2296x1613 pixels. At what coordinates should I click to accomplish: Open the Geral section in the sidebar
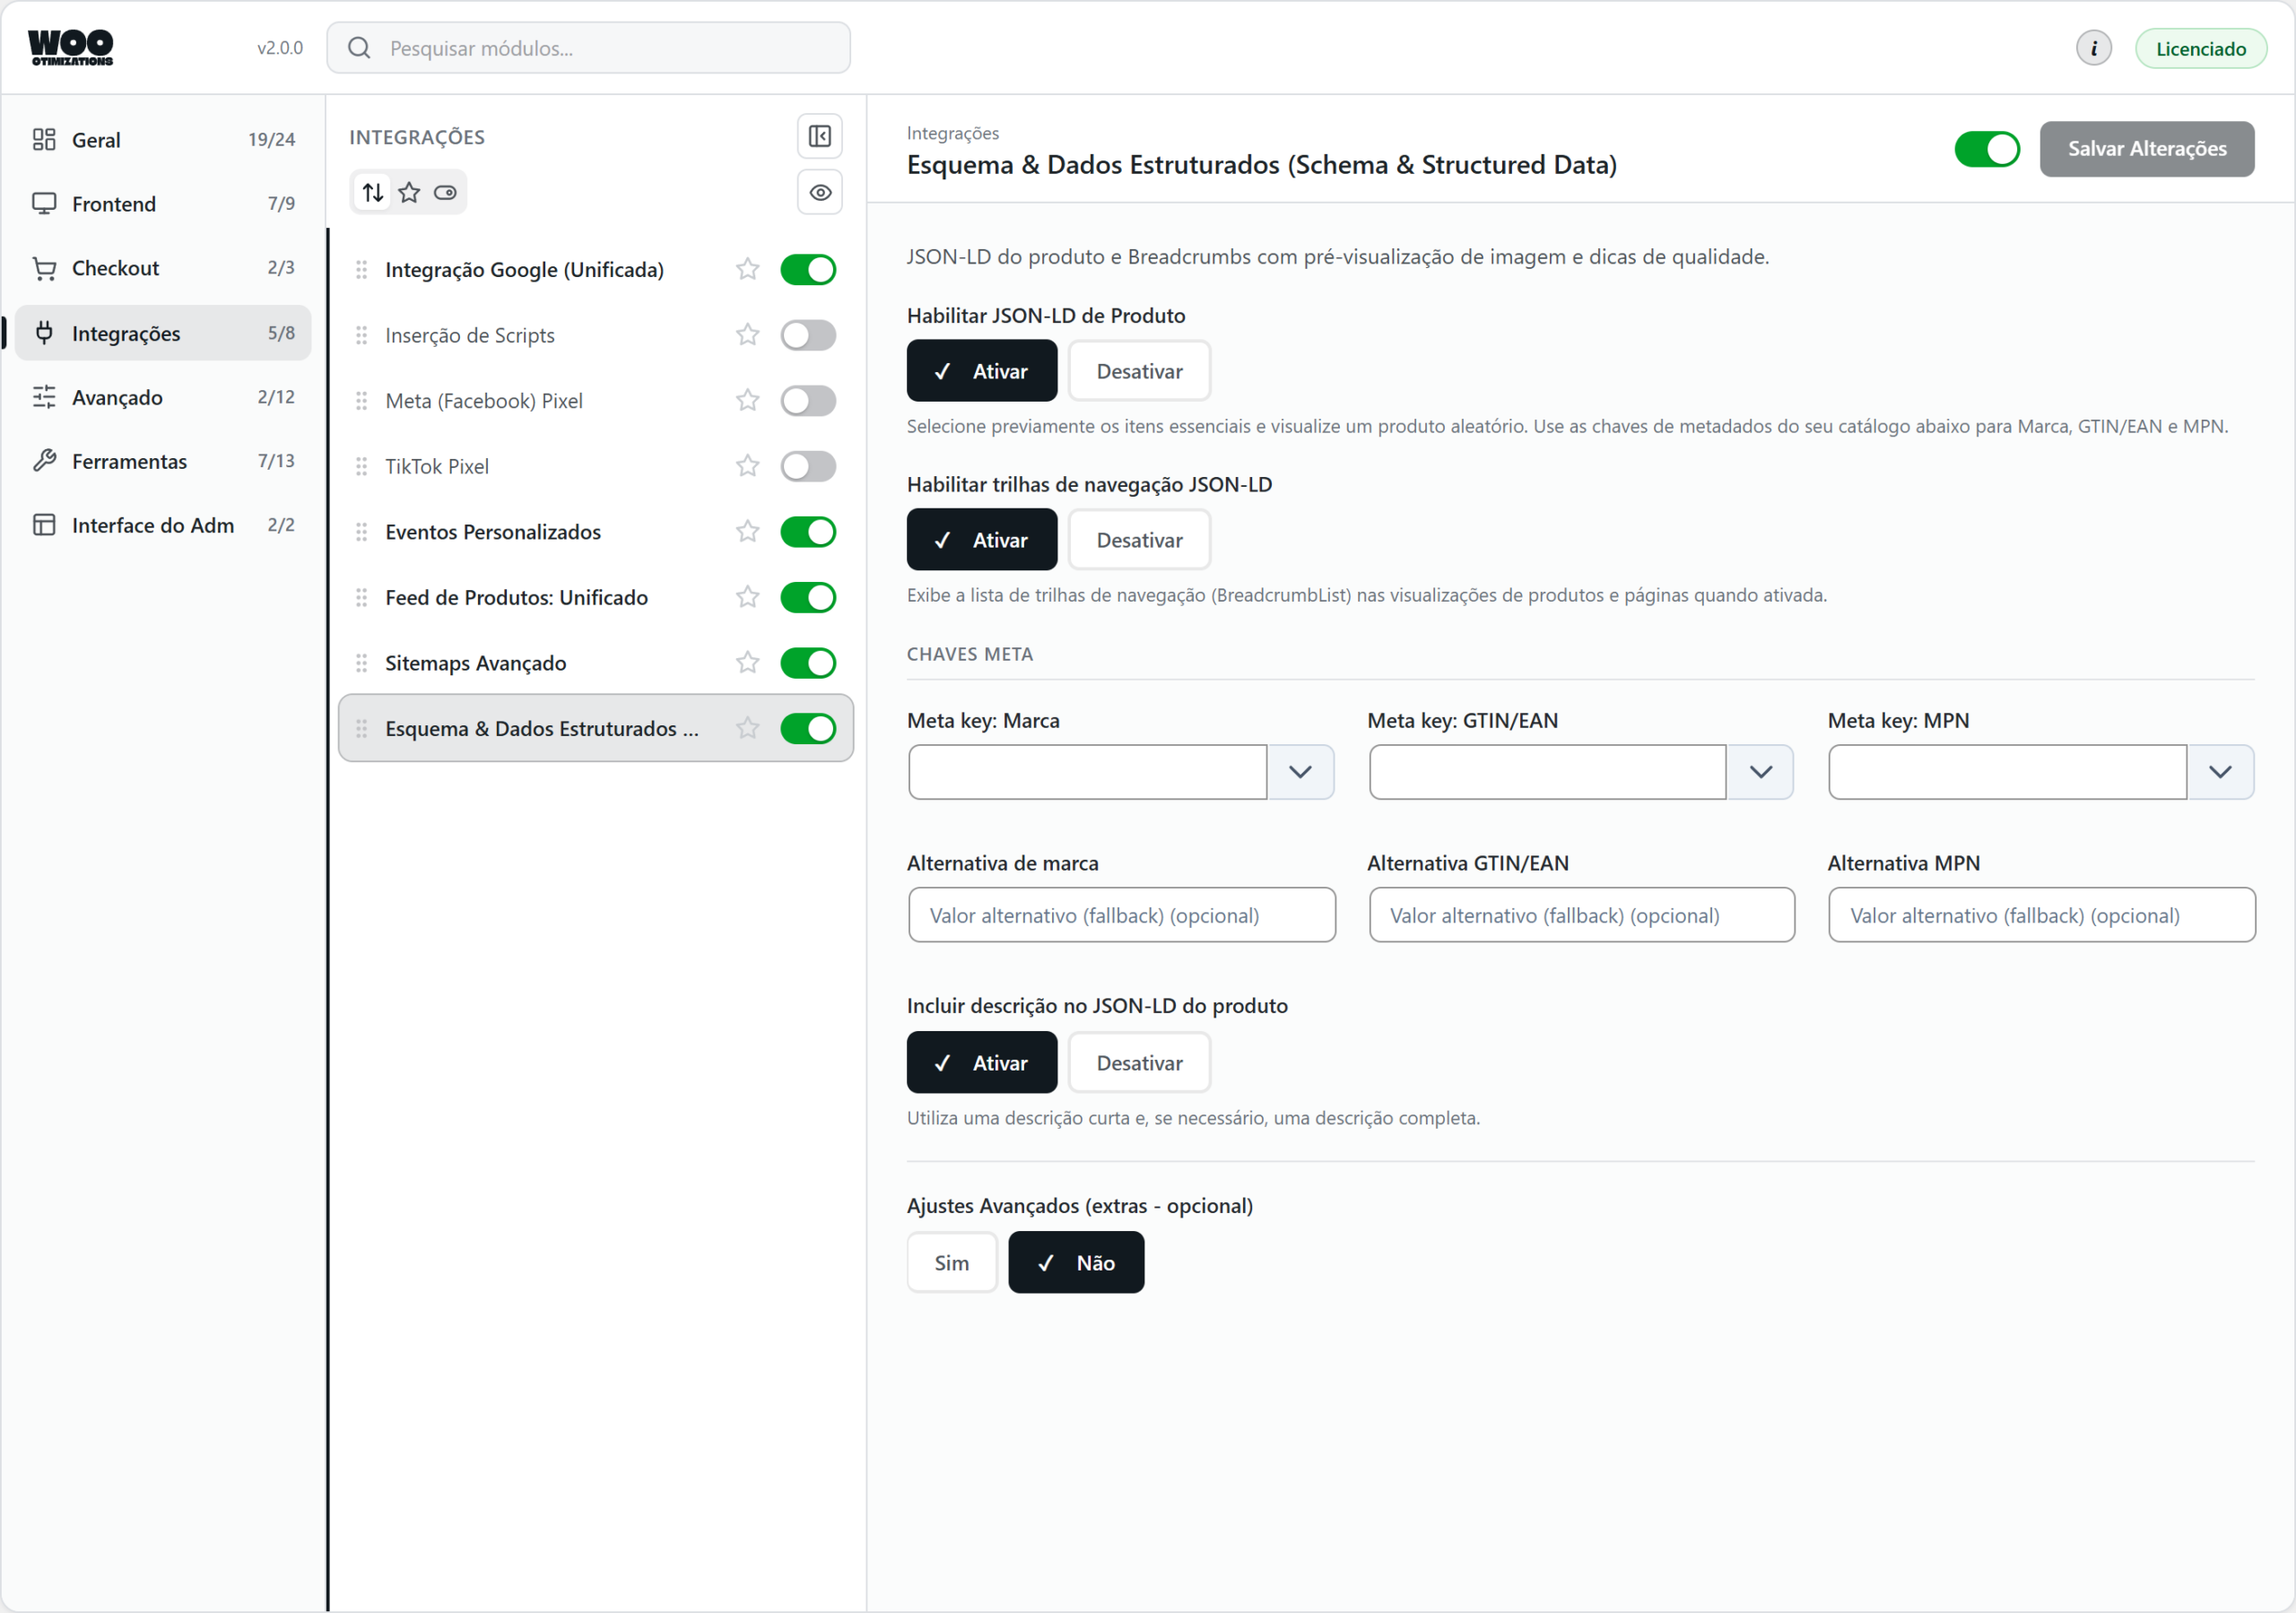pyautogui.click(x=163, y=140)
